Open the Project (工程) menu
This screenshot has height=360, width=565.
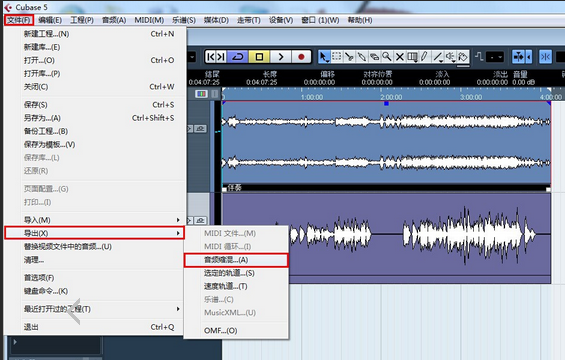(x=82, y=20)
